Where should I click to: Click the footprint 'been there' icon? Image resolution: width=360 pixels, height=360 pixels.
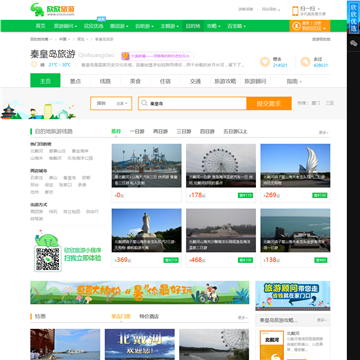click(x=305, y=62)
